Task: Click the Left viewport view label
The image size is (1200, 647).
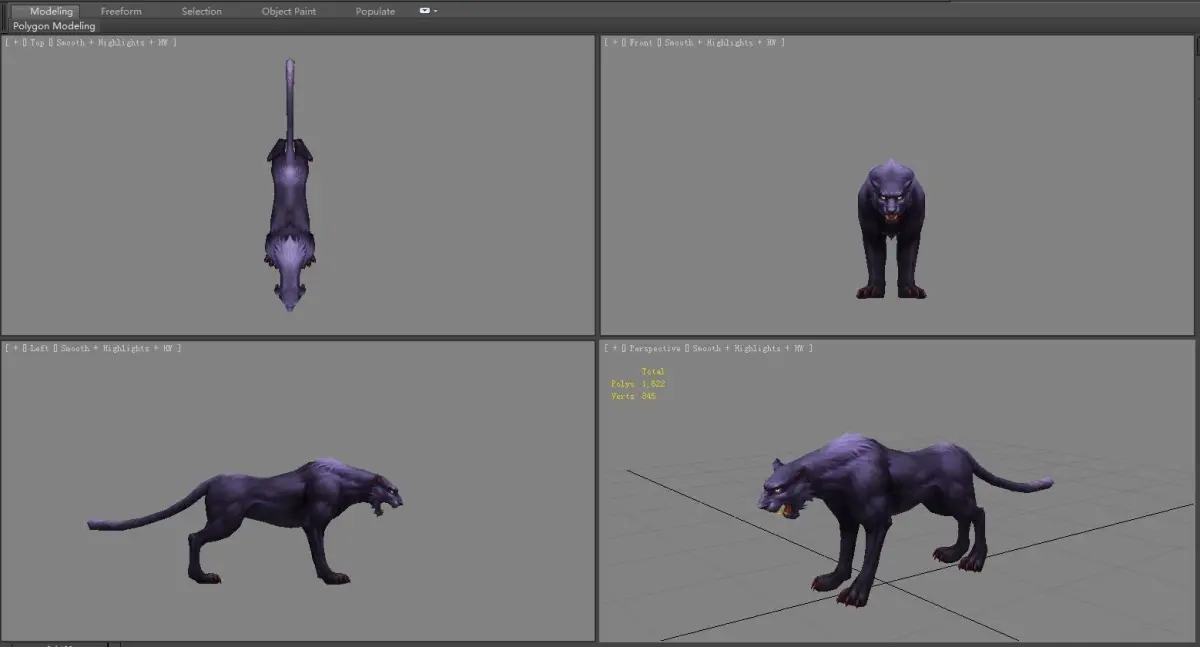Action: tap(40, 348)
